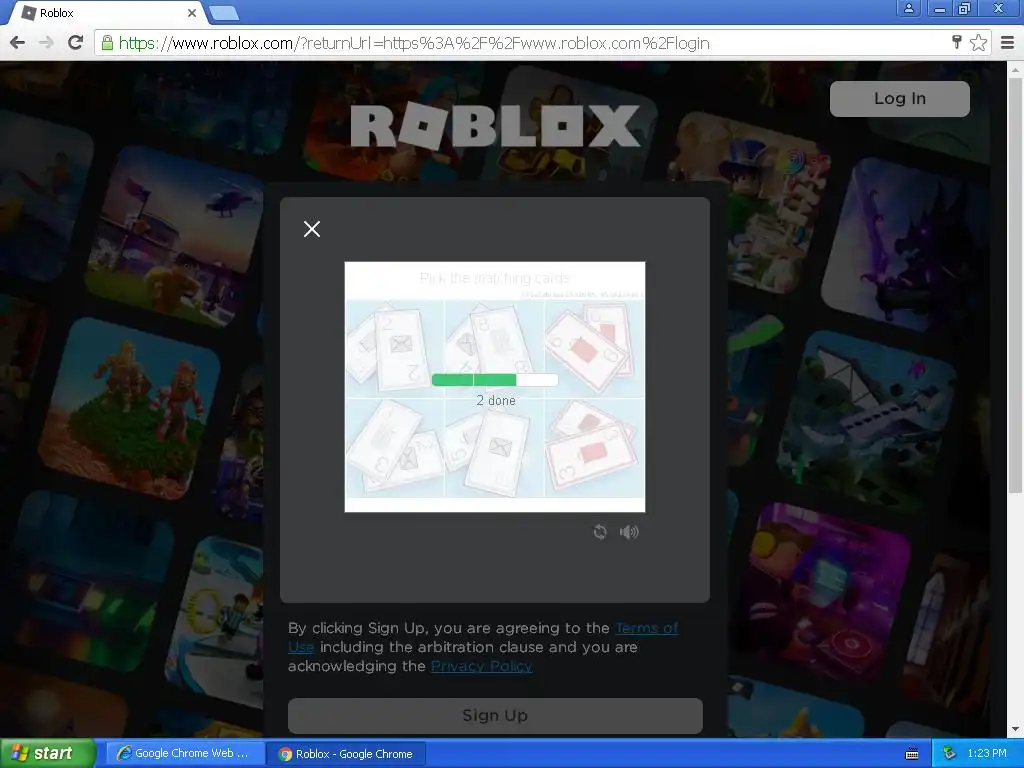
Task: Click the 1:23 PM clock
Action: tap(987, 754)
